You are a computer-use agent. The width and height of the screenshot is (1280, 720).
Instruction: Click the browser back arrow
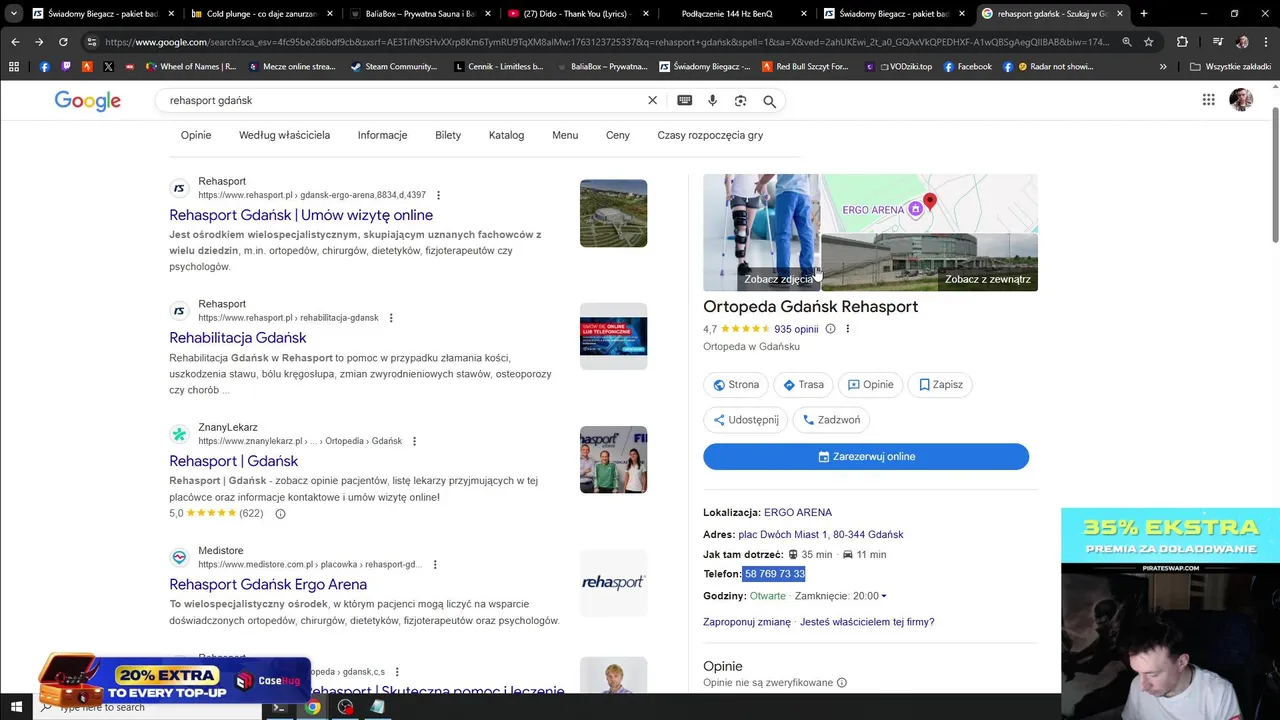(x=15, y=42)
